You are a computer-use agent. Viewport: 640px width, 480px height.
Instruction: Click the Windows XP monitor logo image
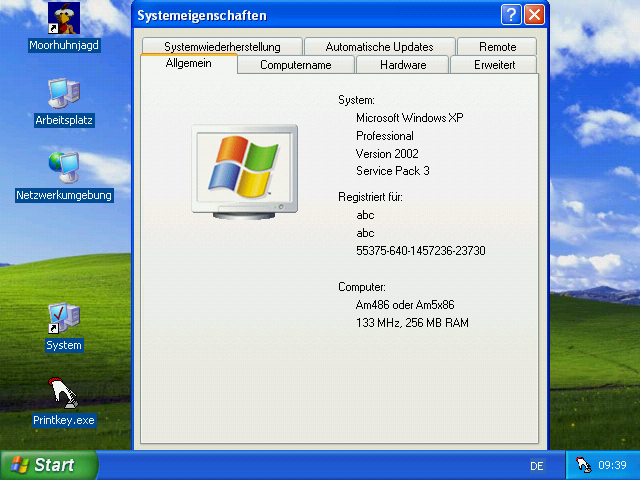click(244, 171)
